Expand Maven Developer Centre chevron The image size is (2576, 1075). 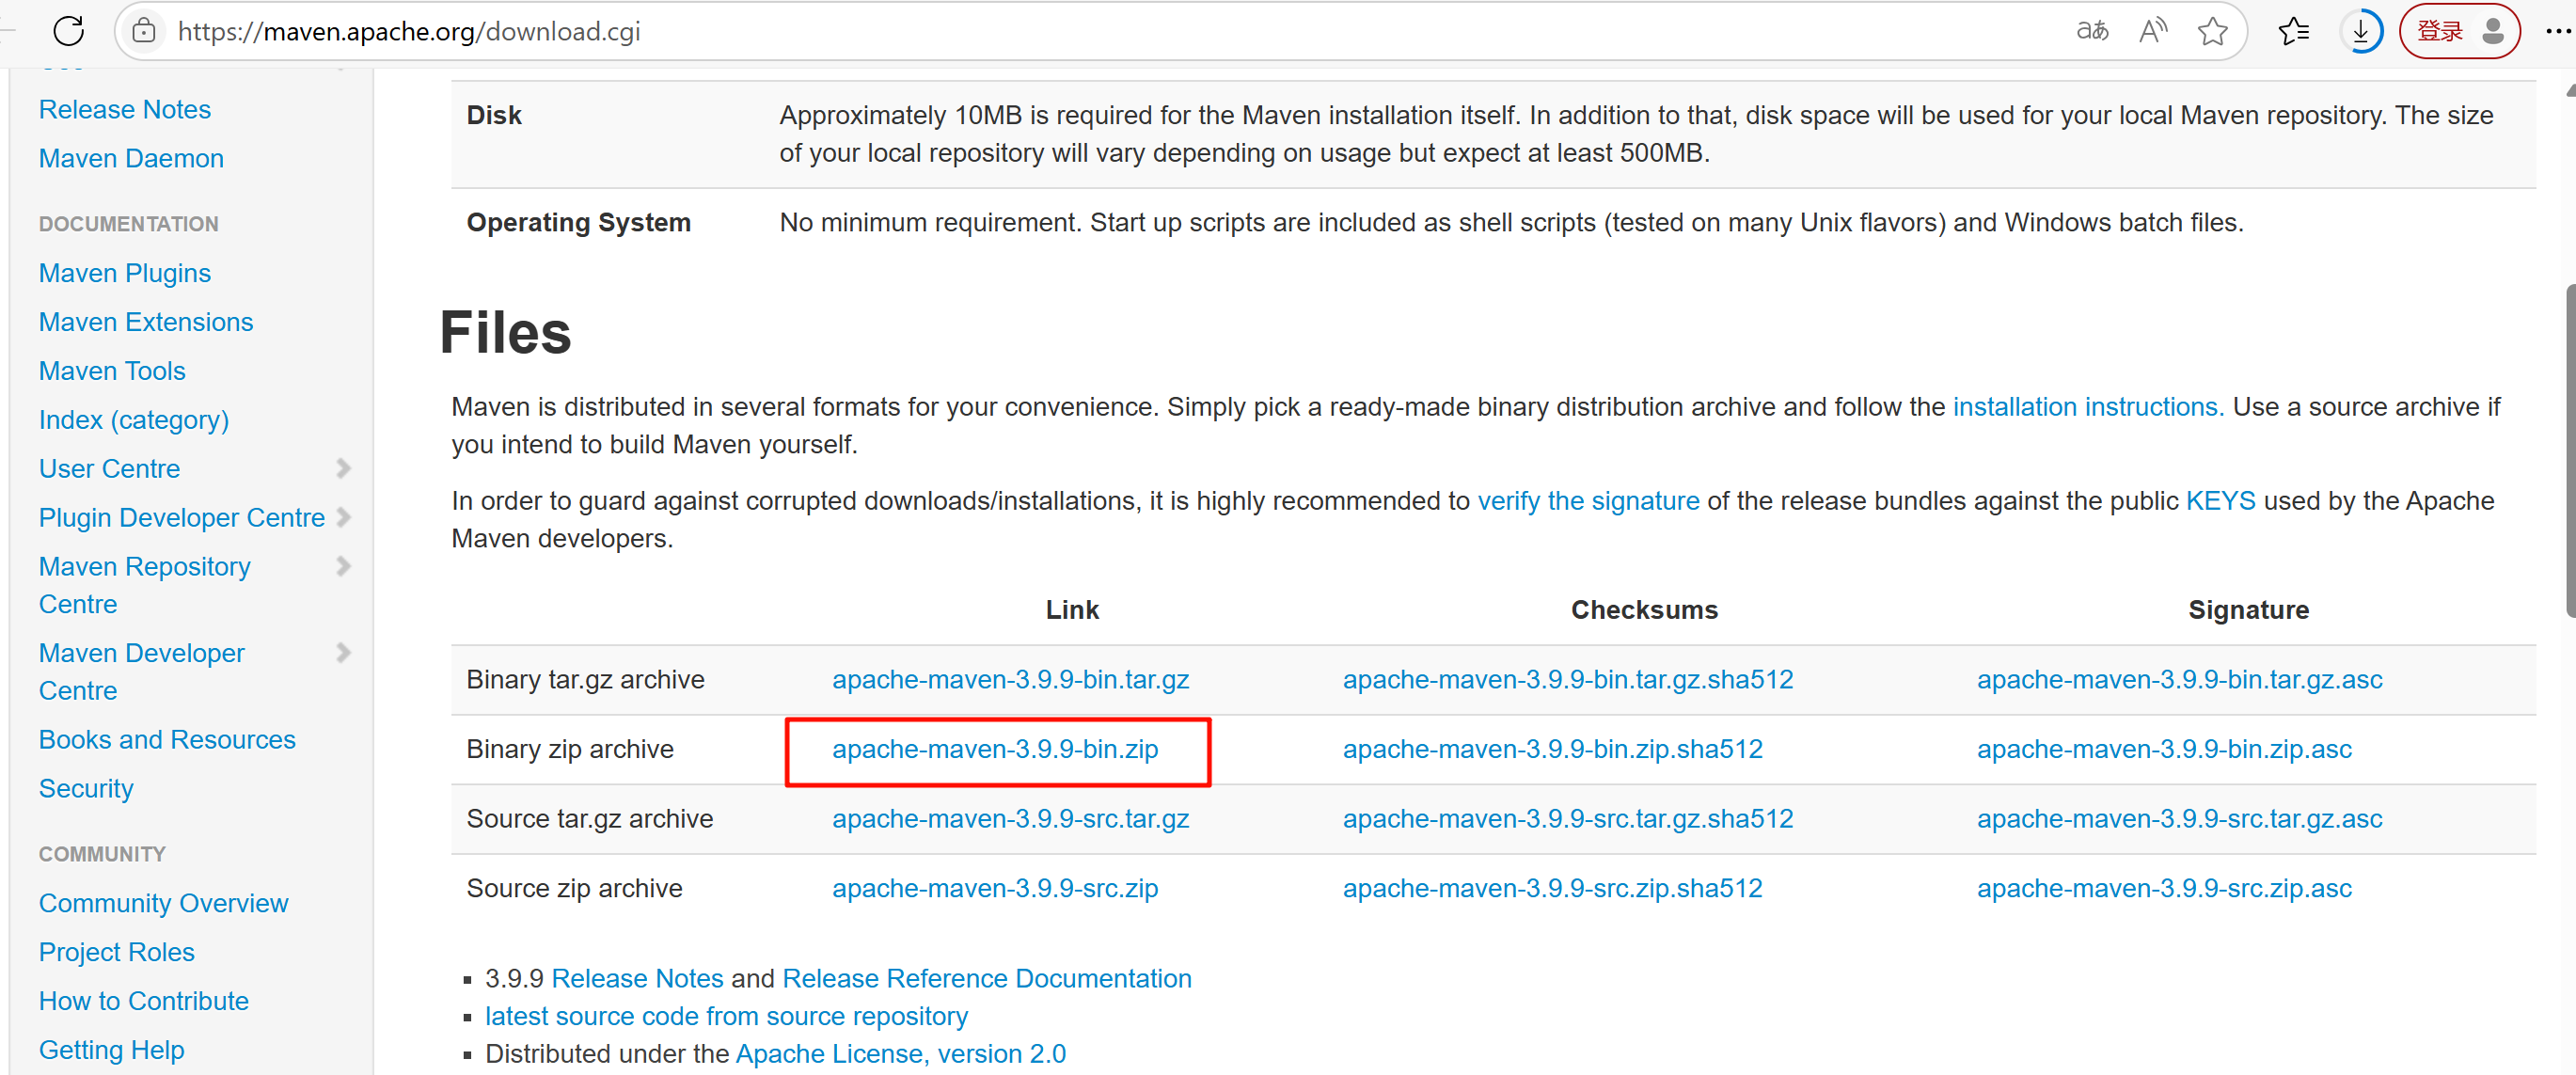point(343,653)
